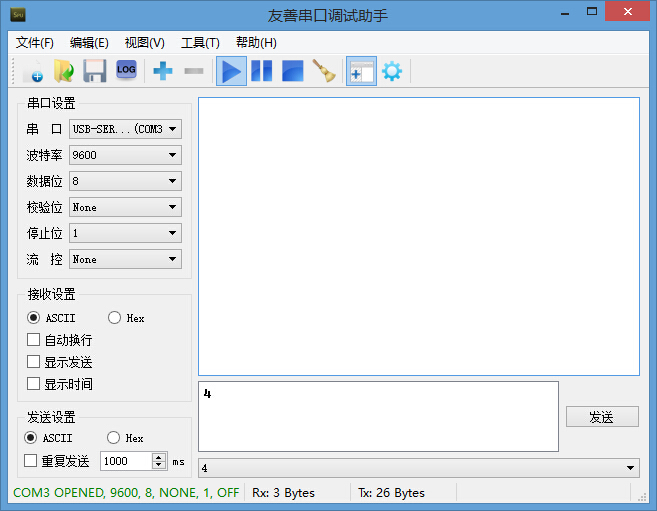Start the serial port with play icon
This screenshot has height=511, width=657.
click(231, 71)
